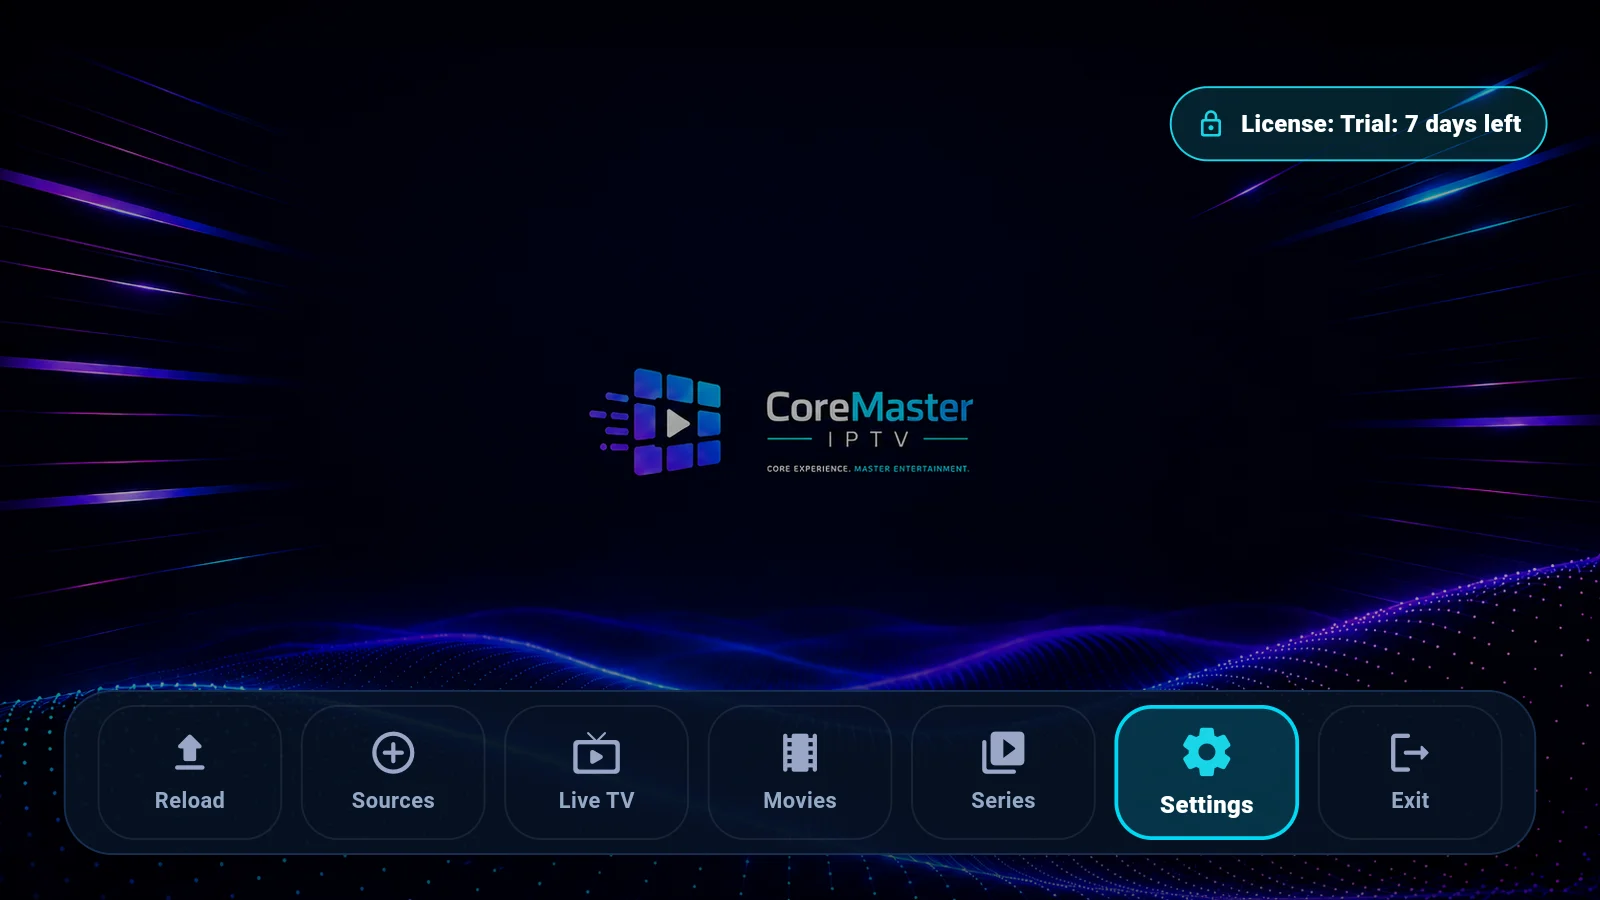Open the License: Trial 7 days left badge
This screenshot has width=1600, height=900.
pyautogui.click(x=1358, y=124)
